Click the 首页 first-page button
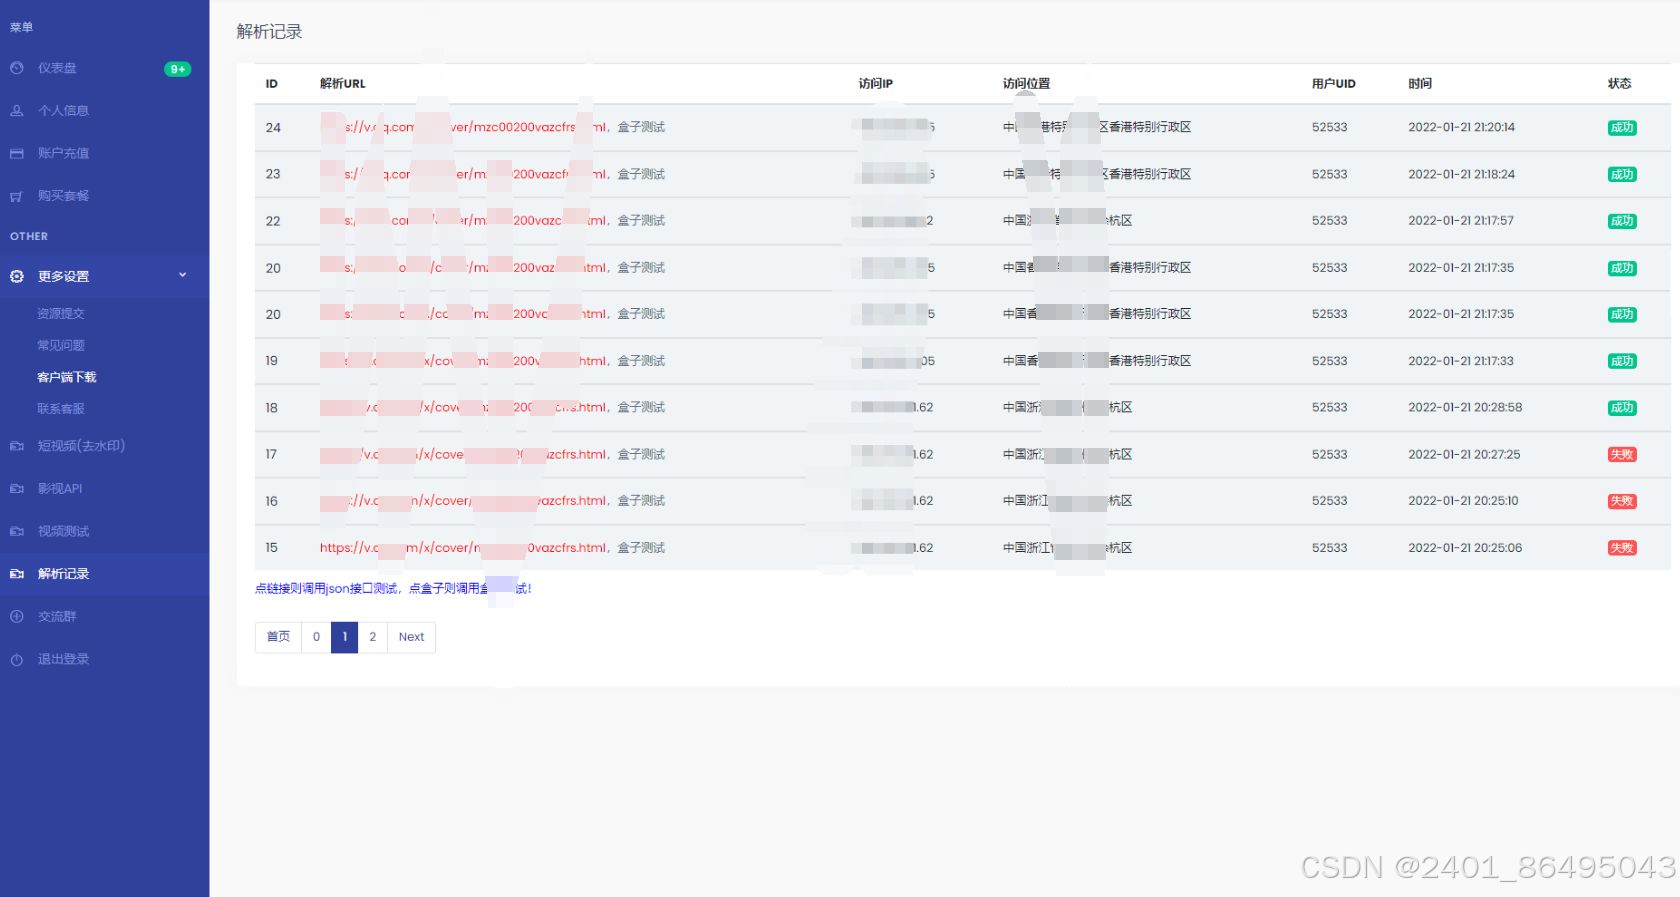The width and height of the screenshot is (1680, 897). 278,637
